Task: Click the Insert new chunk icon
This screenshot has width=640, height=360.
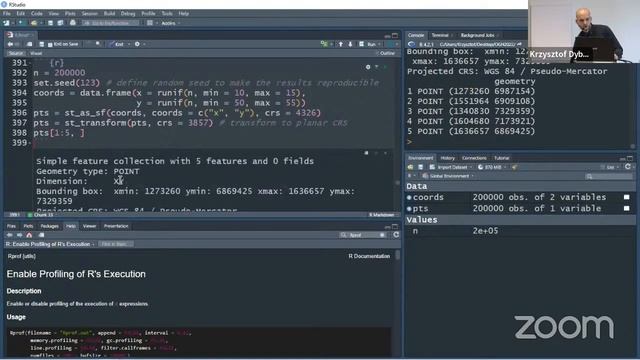Action: point(324,44)
